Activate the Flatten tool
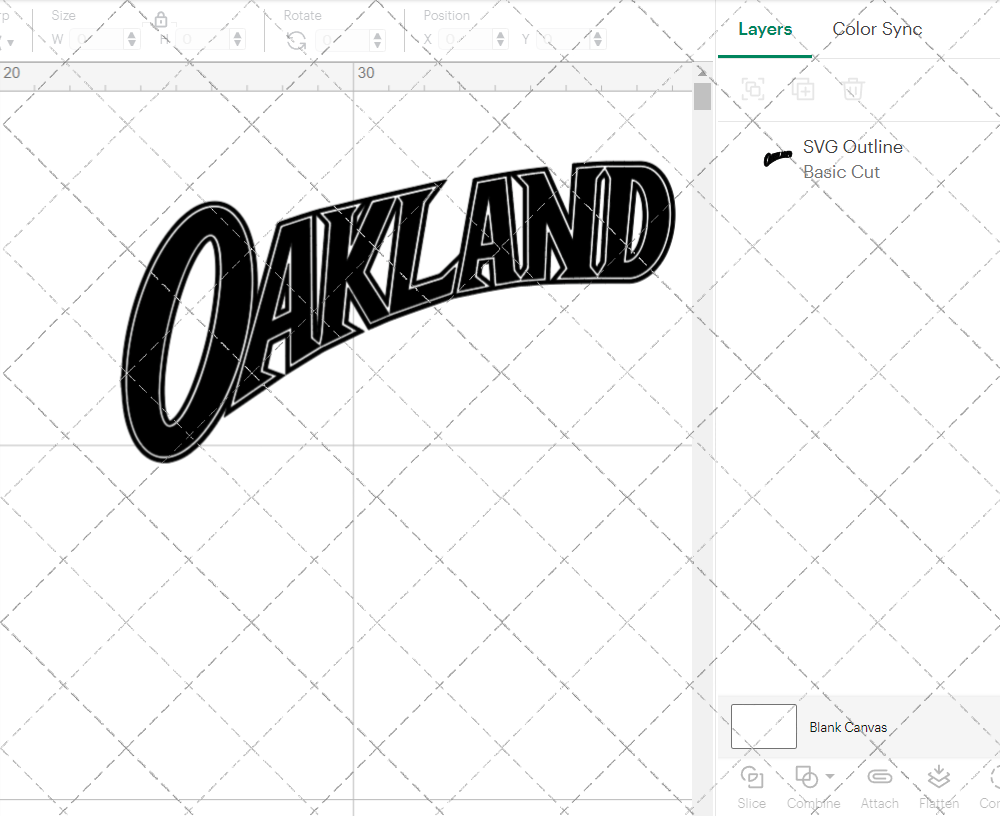 coord(938,778)
